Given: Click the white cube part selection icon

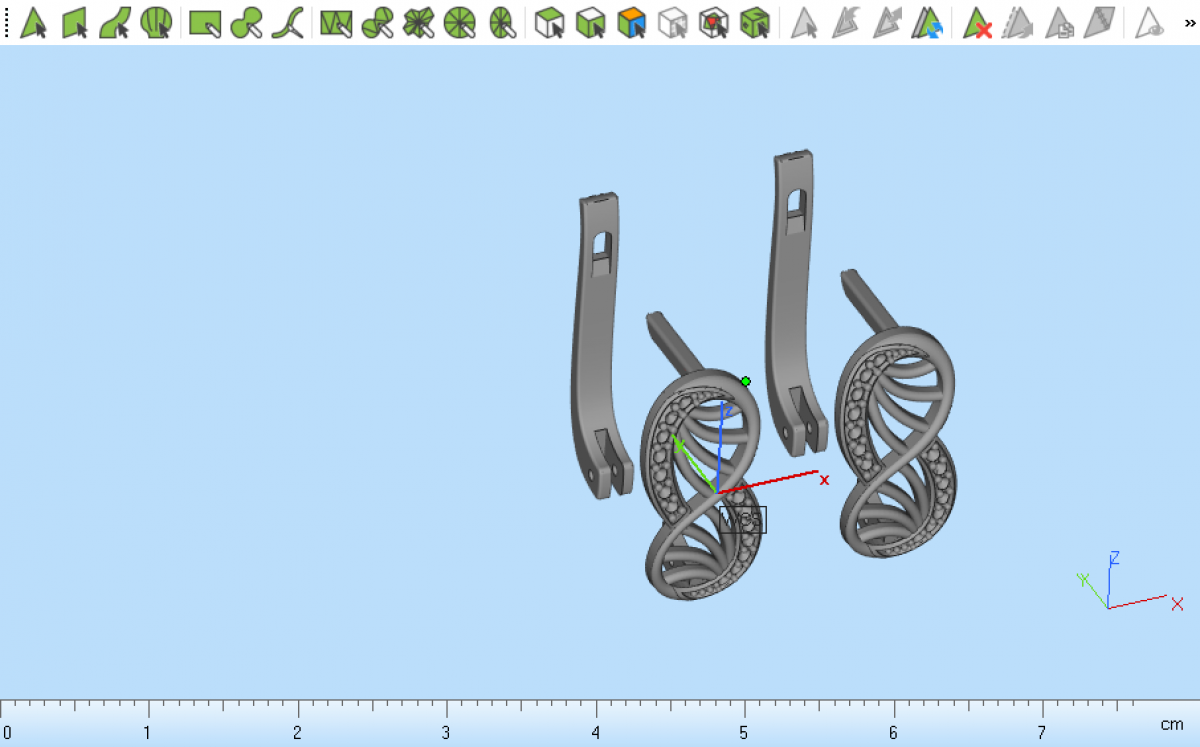Looking at the screenshot, I should pyautogui.click(x=549, y=22).
